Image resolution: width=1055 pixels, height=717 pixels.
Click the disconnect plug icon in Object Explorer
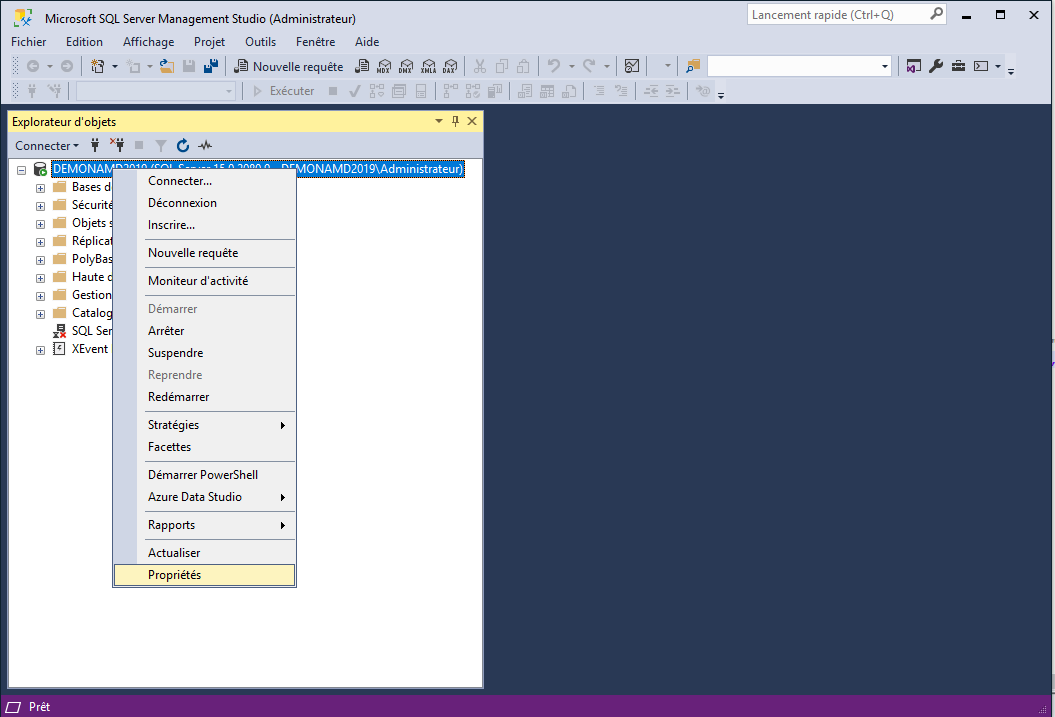click(x=117, y=146)
